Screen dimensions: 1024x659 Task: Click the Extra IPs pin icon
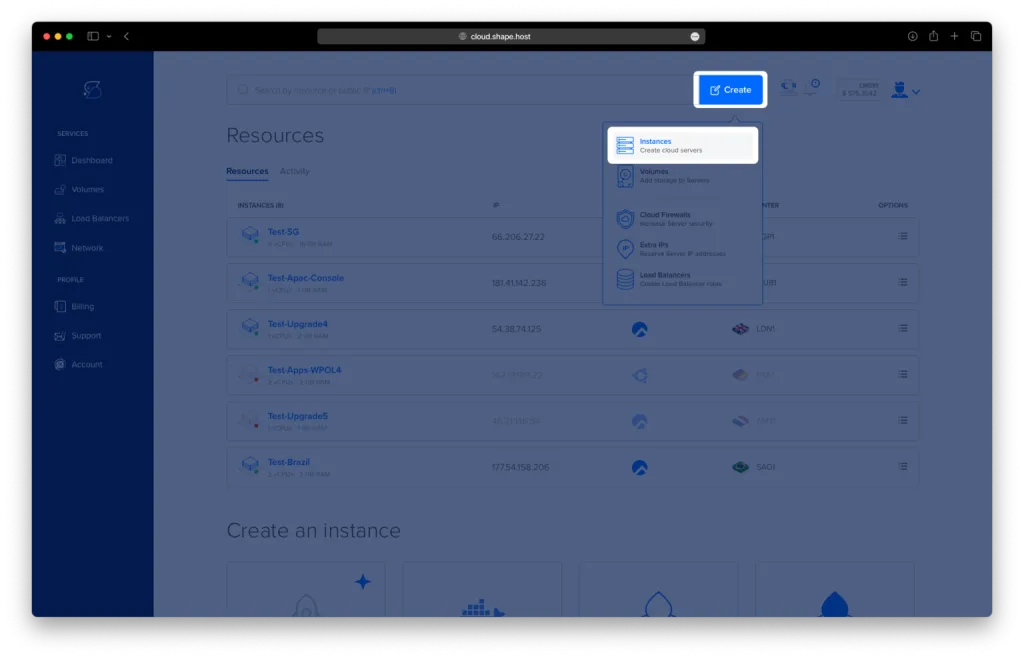click(x=625, y=249)
